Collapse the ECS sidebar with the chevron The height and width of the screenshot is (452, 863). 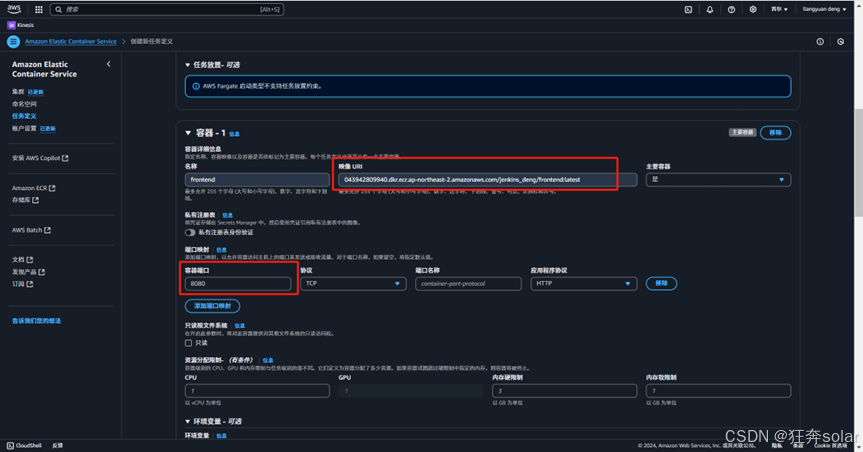click(108, 64)
